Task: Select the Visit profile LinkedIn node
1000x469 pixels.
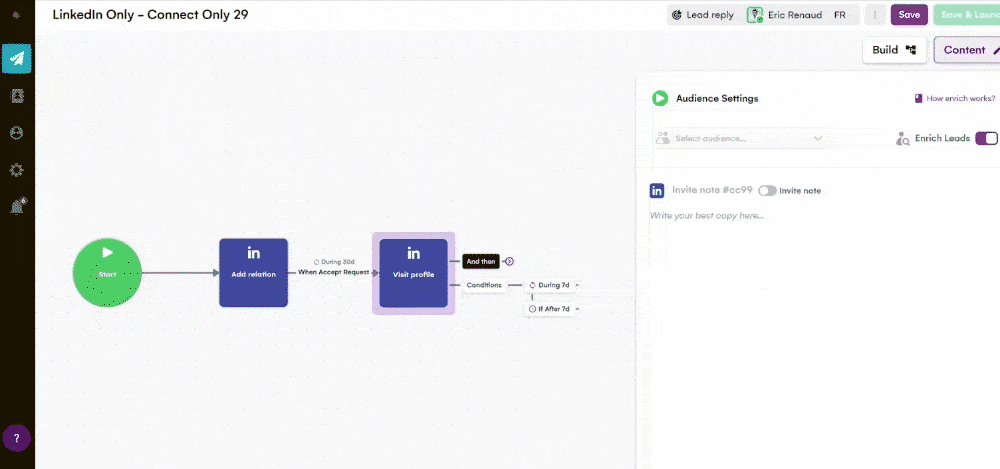Action: click(413, 273)
